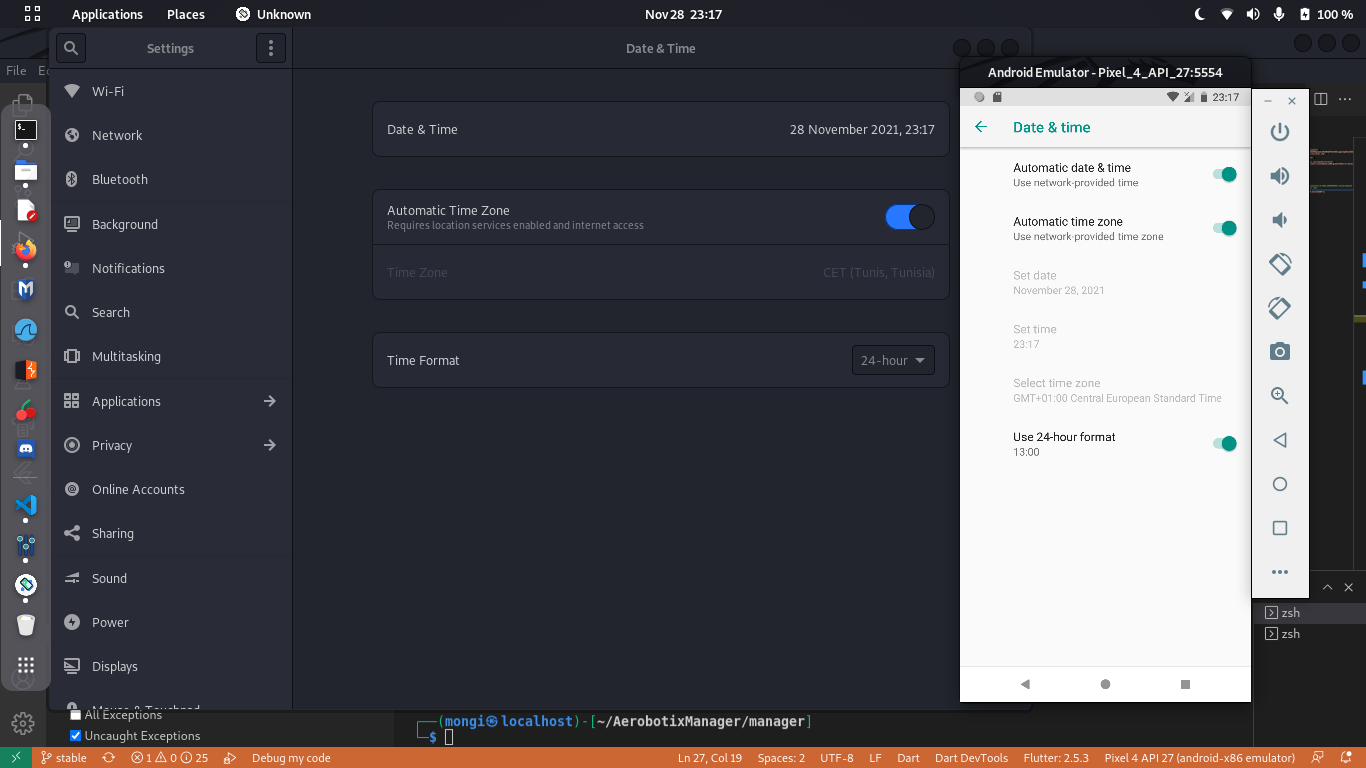1366x768 pixels.
Task: Lower emulator volume
Action: (x=1280, y=220)
